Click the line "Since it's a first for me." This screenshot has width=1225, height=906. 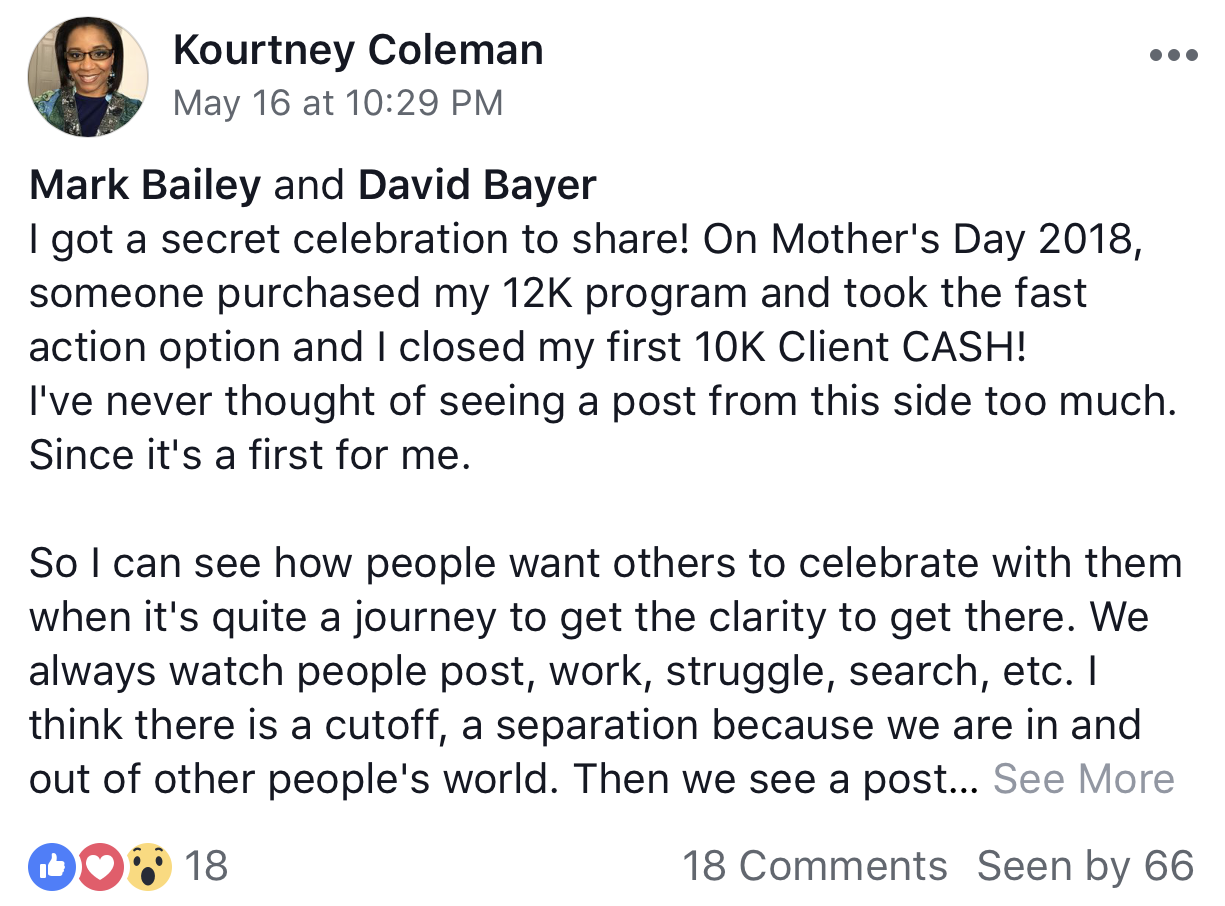(249, 455)
